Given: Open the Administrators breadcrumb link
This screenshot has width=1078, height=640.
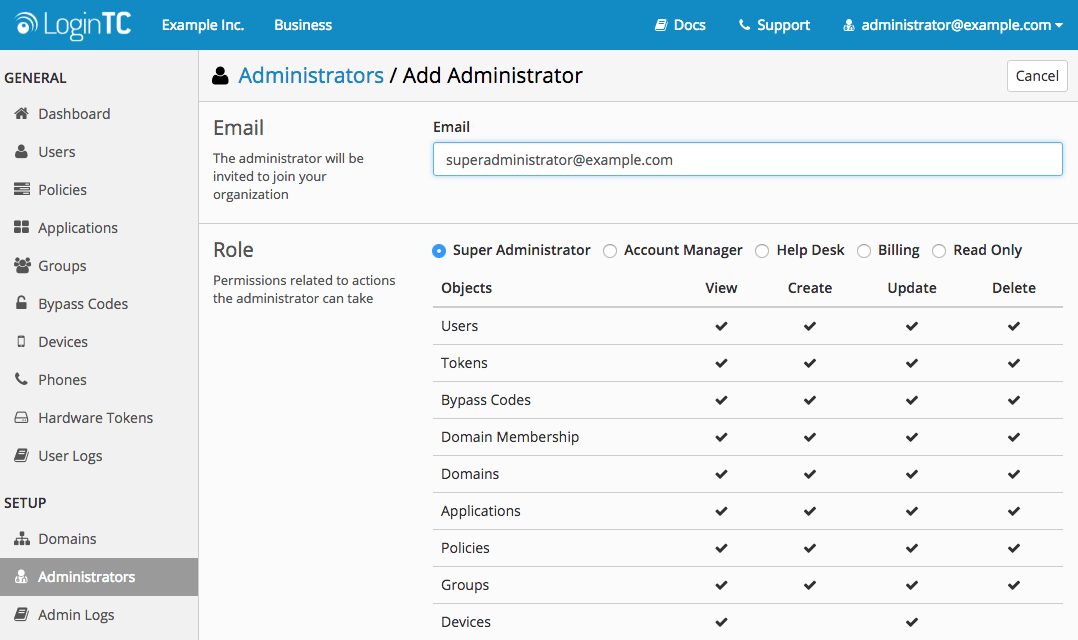Looking at the screenshot, I should (310, 75).
